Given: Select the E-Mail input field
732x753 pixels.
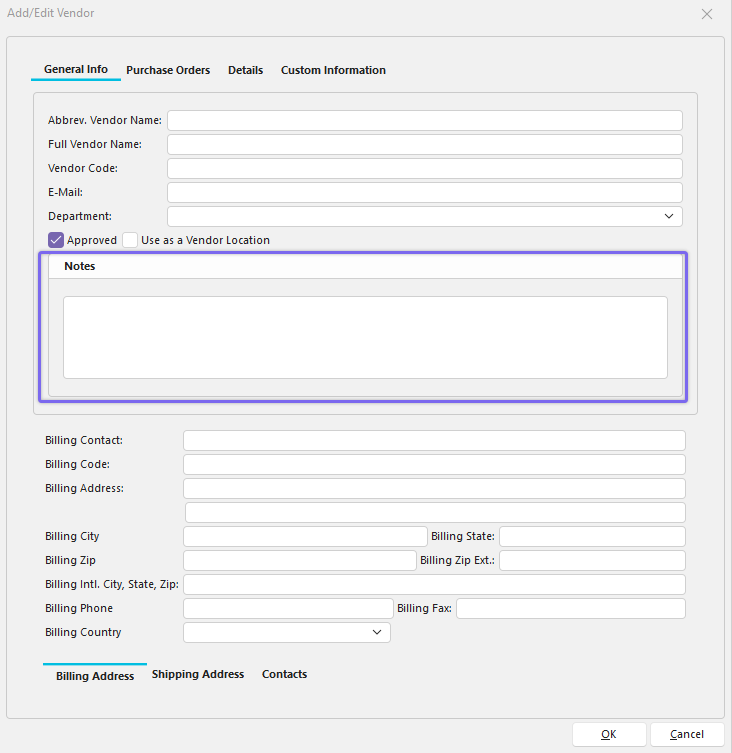Looking at the screenshot, I should [424, 192].
